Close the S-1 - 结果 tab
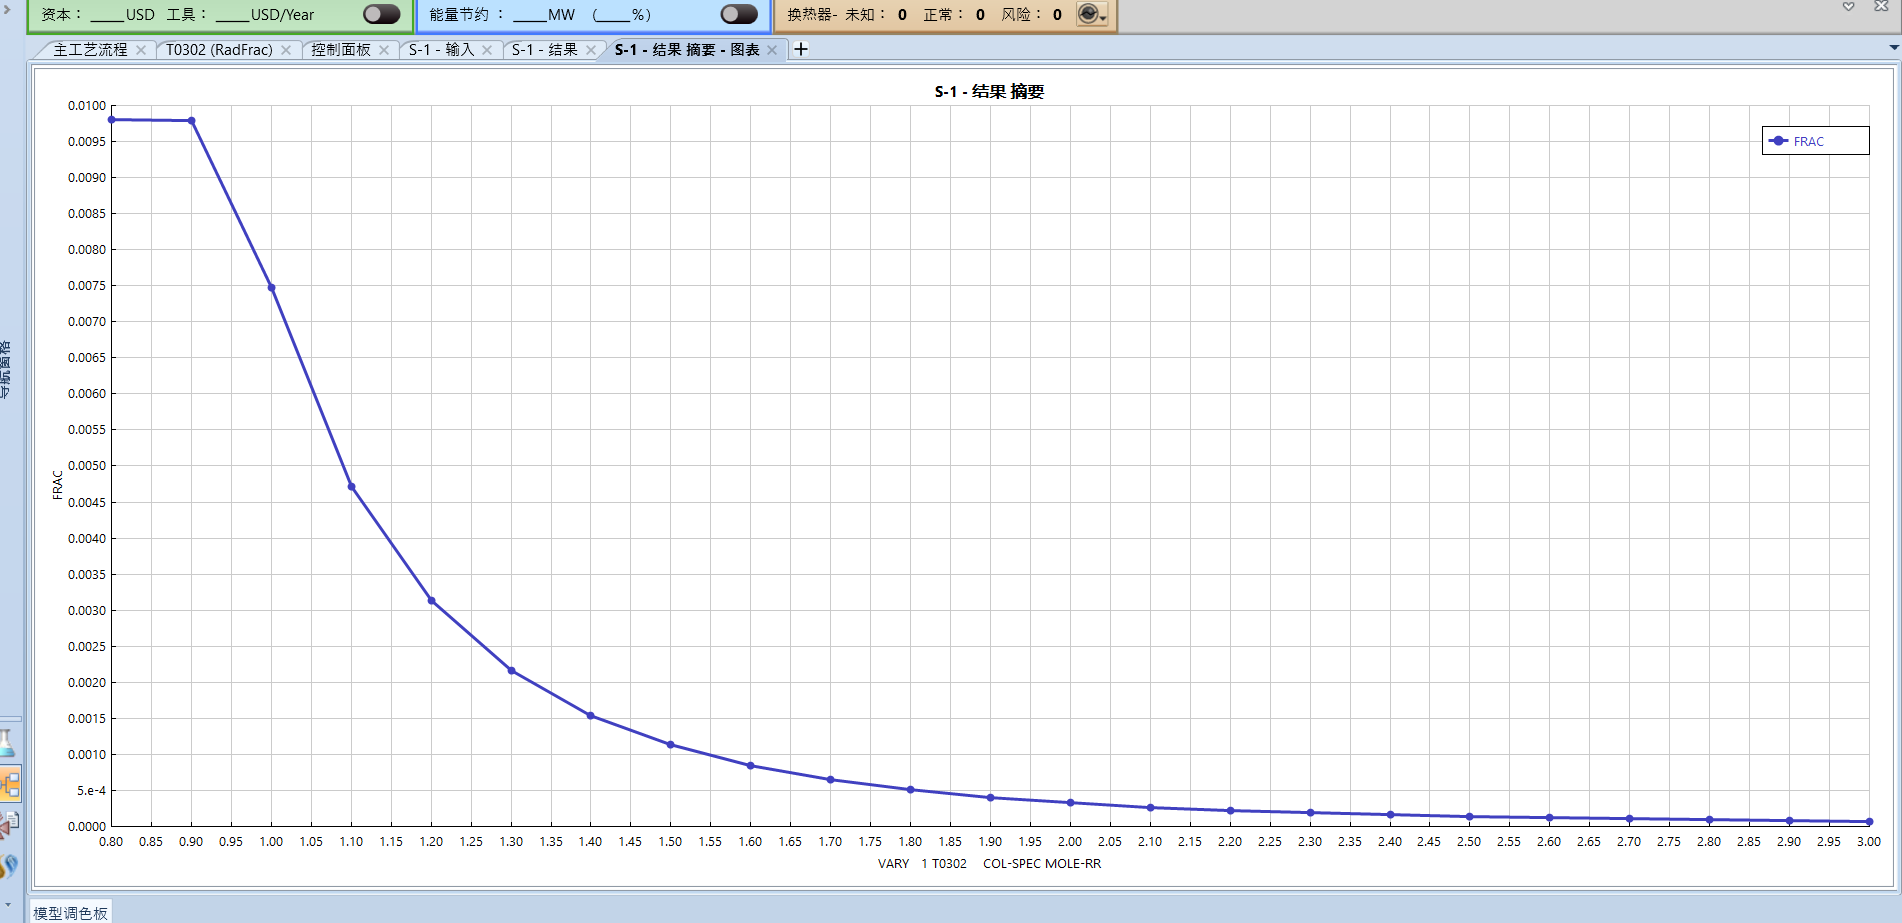 (591, 50)
